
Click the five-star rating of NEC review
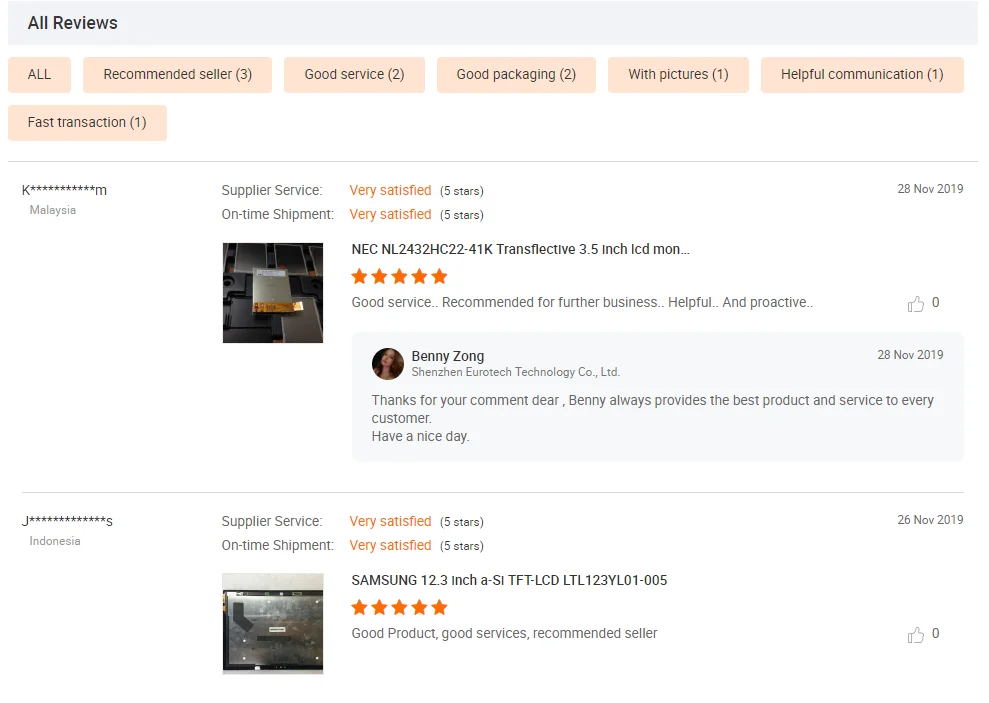pyautogui.click(x=399, y=276)
